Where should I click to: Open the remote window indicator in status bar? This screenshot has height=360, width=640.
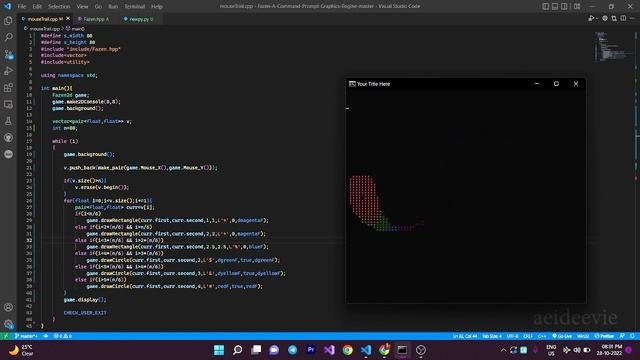click(5, 336)
